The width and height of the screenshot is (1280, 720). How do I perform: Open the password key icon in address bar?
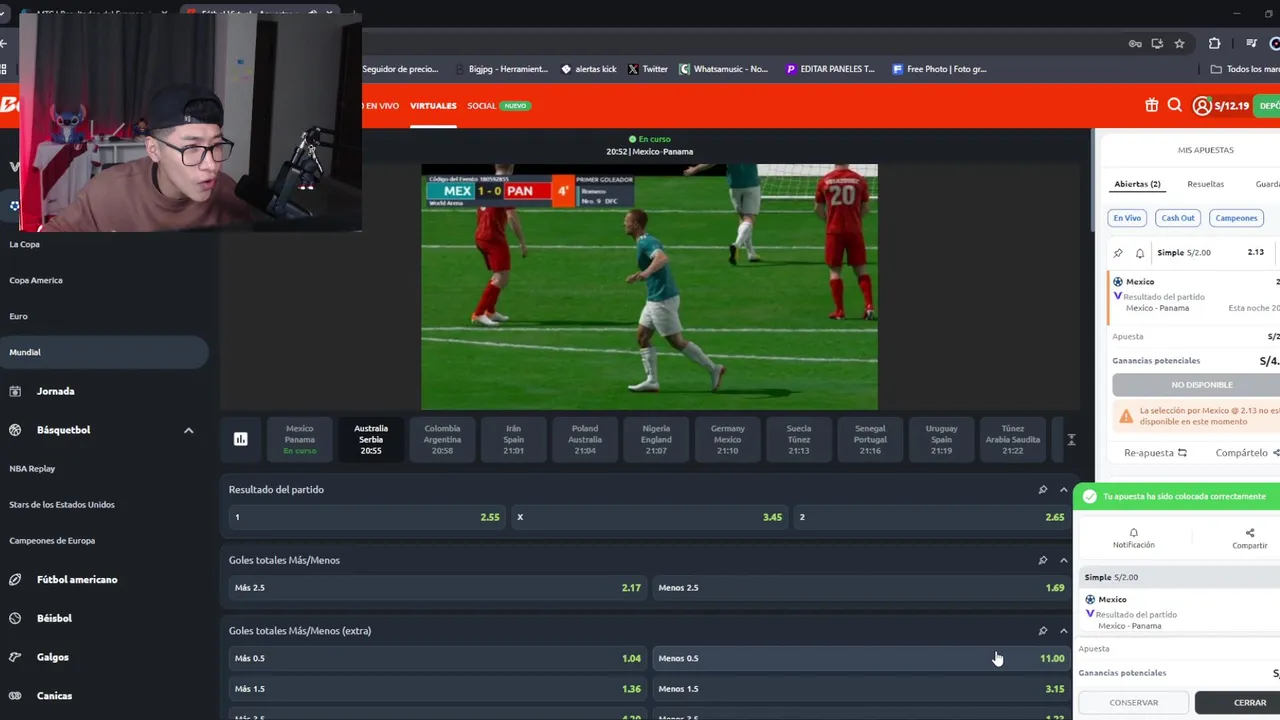pyautogui.click(x=1135, y=43)
